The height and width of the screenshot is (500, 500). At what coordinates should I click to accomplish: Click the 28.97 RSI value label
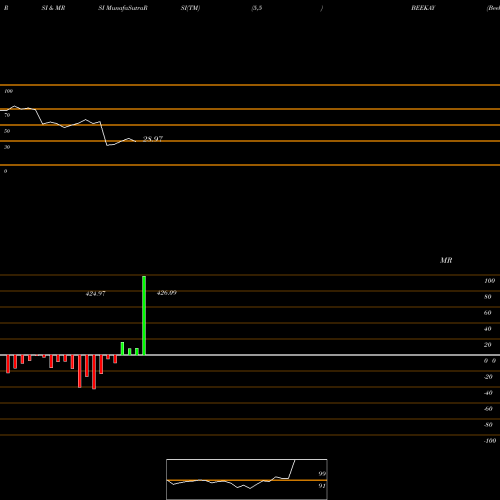[153, 139]
